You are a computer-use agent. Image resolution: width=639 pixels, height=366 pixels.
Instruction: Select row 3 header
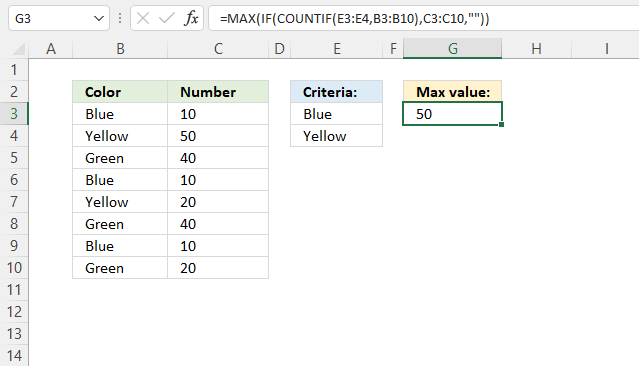(x=14, y=114)
